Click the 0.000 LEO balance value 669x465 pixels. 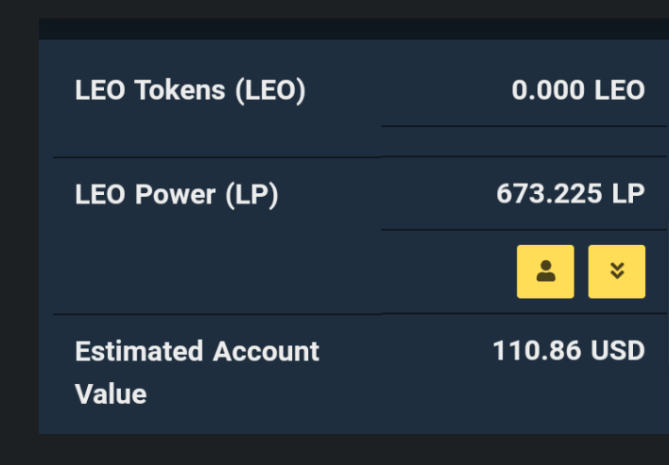578,90
